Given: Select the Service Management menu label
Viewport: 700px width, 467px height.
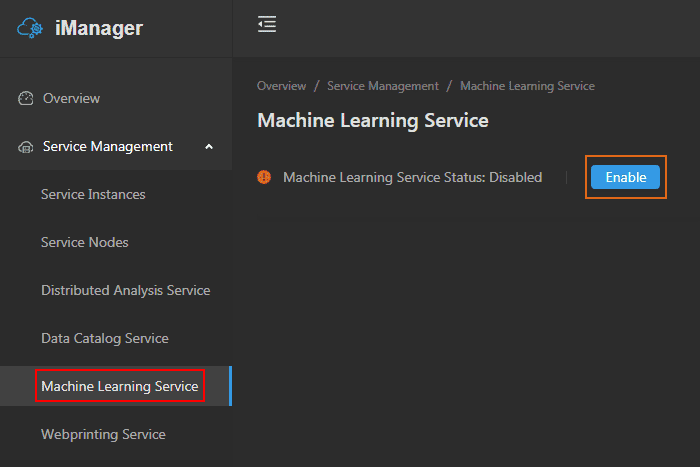Looking at the screenshot, I should [108, 147].
